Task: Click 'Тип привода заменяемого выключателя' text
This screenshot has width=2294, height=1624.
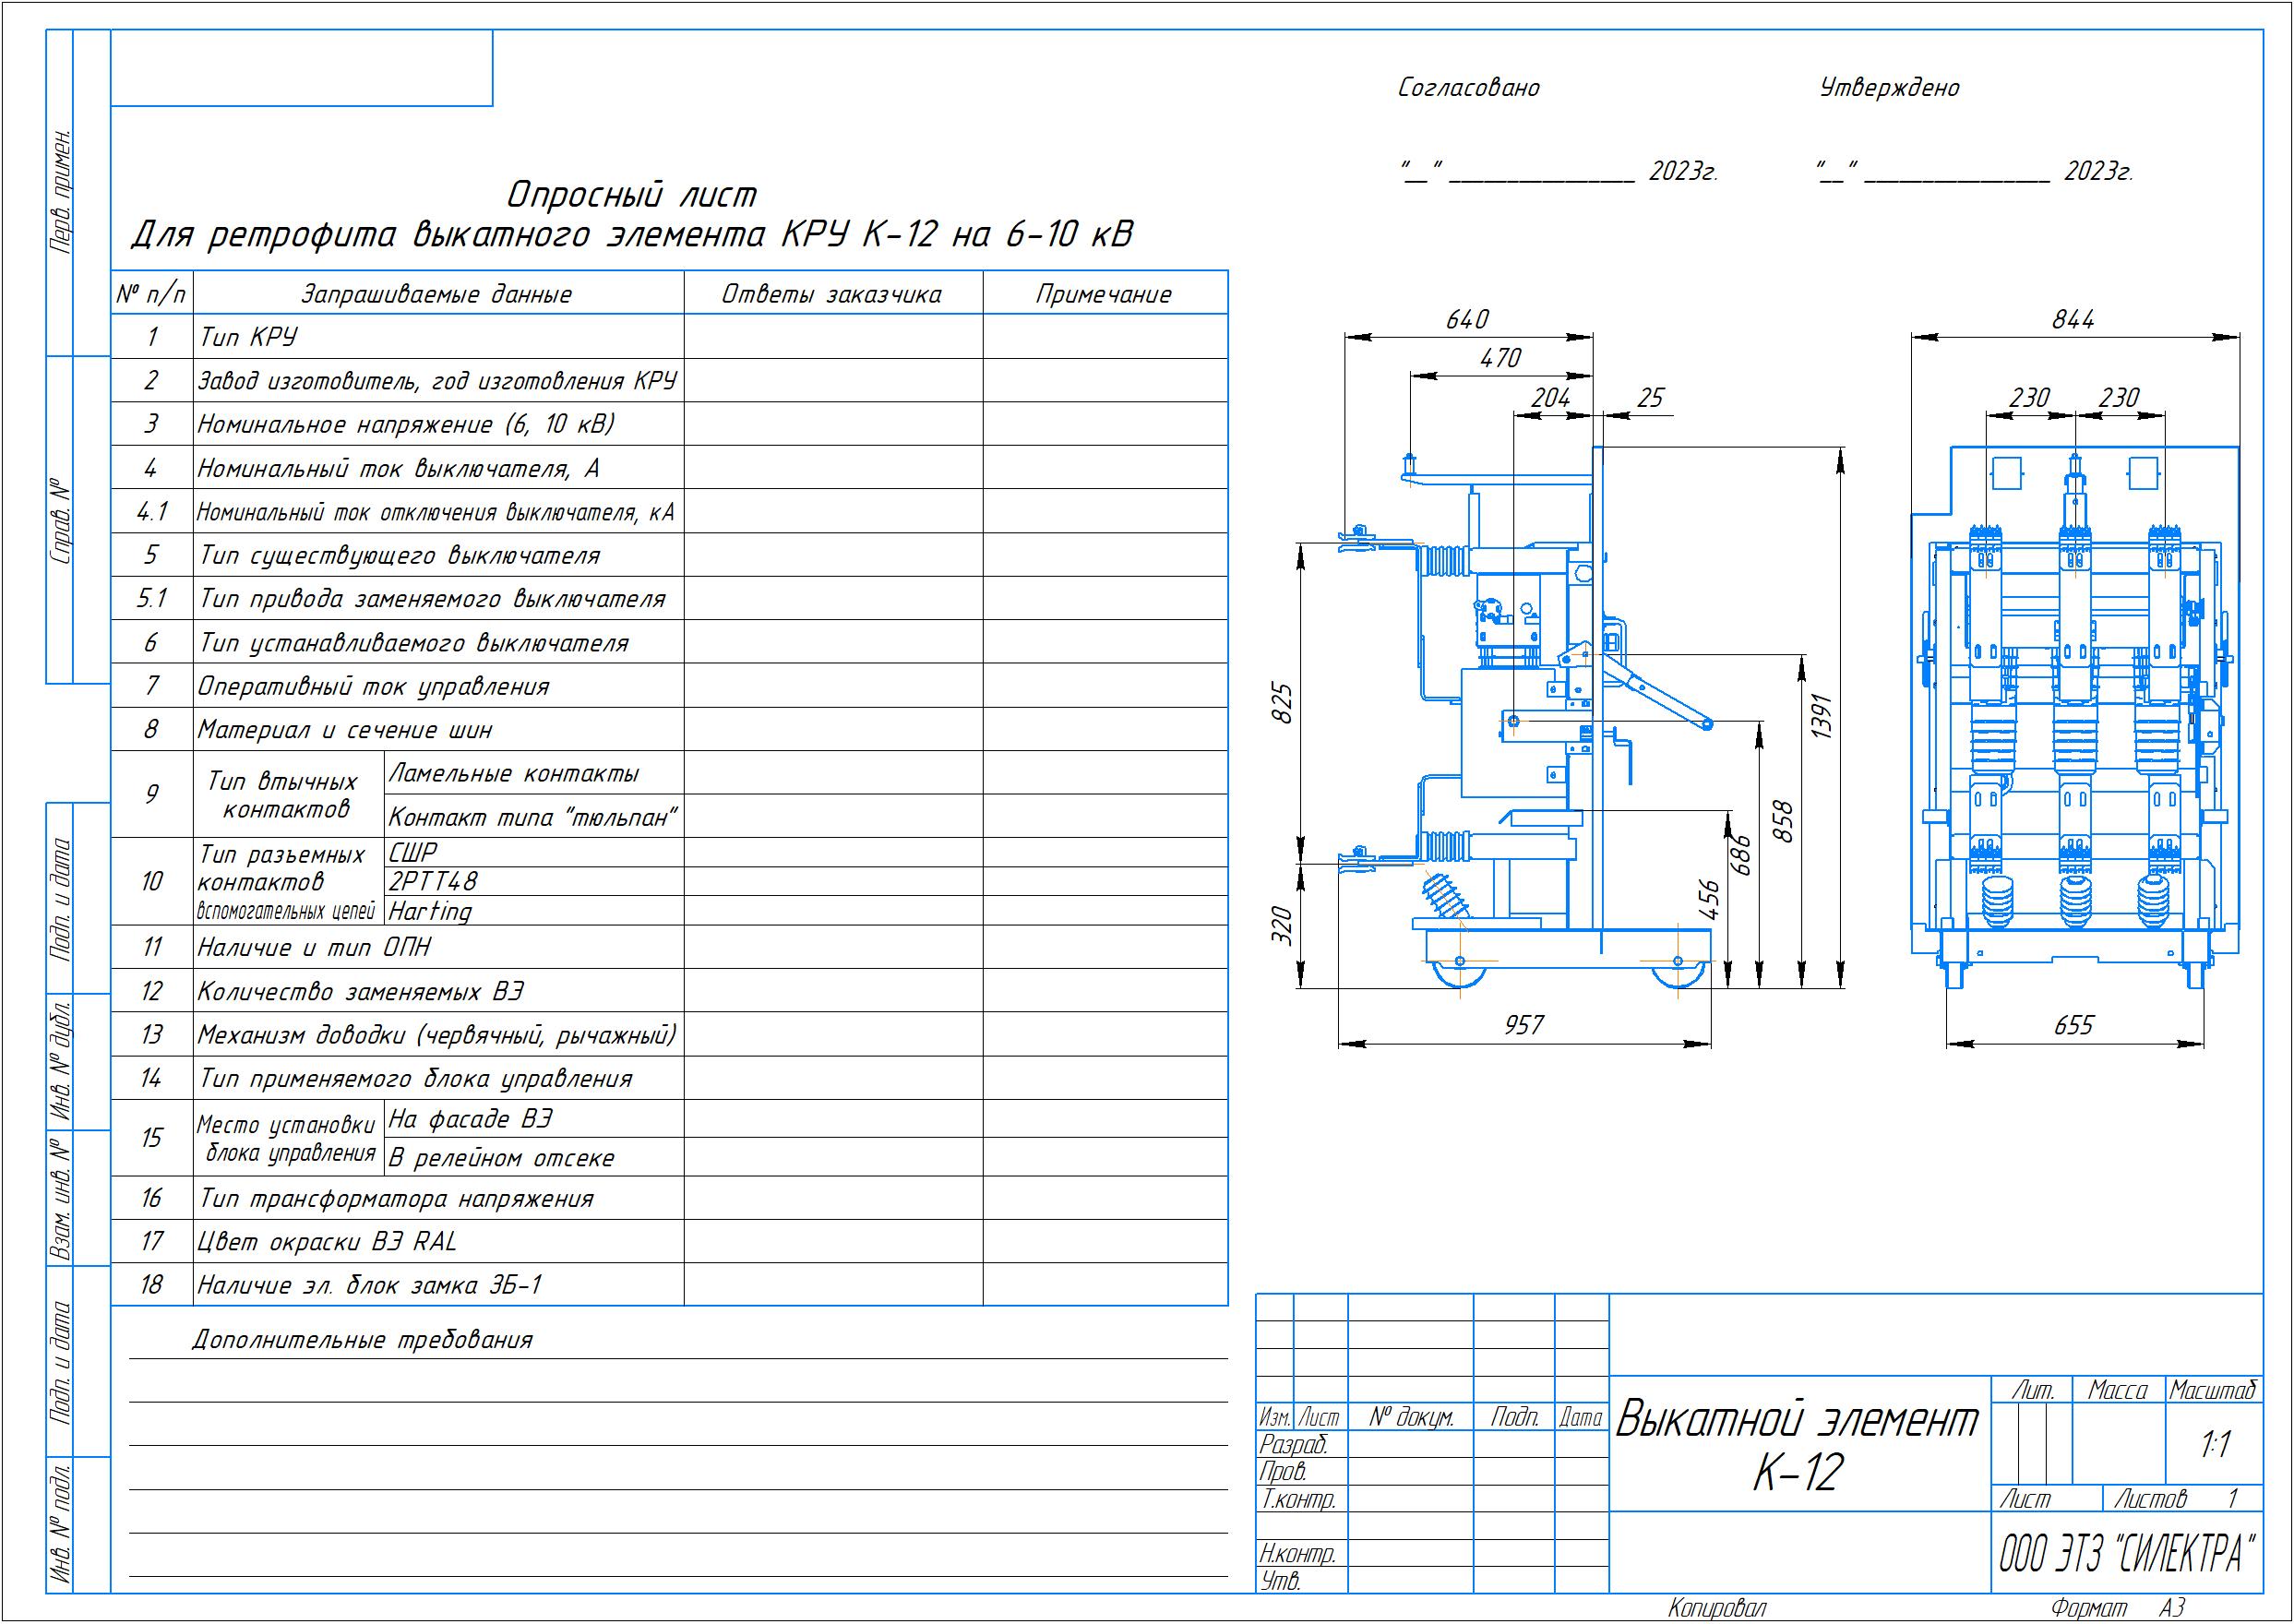Action: (x=432, y=599)
